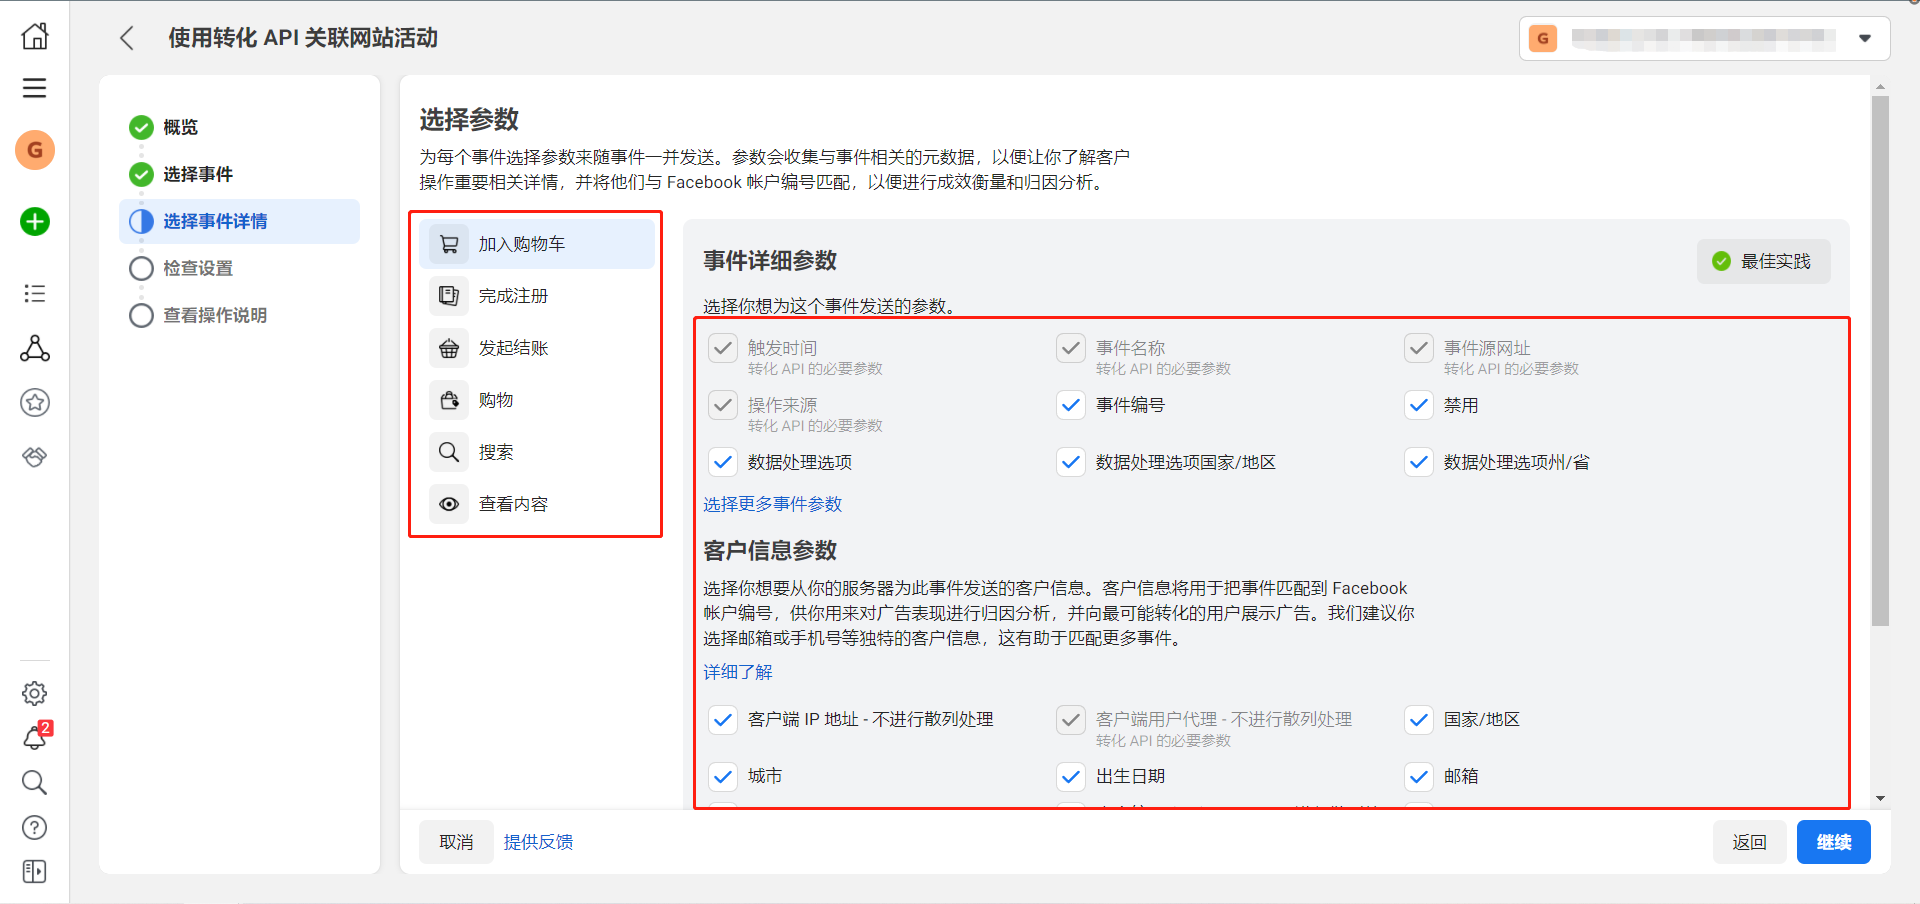Open notifications bell with badge 2
The image size is (1920, 904).
pos(35,737)
